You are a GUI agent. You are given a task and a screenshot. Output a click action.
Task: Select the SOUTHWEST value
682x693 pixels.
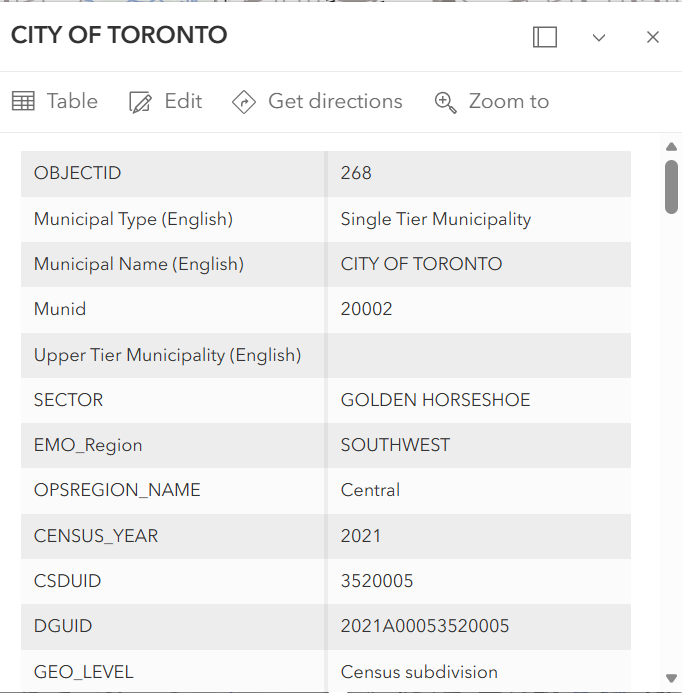pyautogui.click(x=395, y=445)
